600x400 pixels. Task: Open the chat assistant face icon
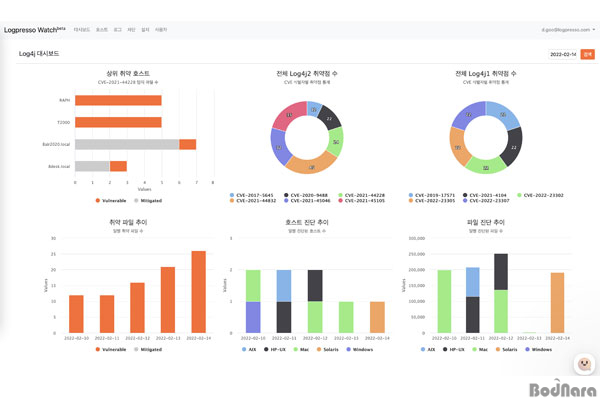coord(584,364)
